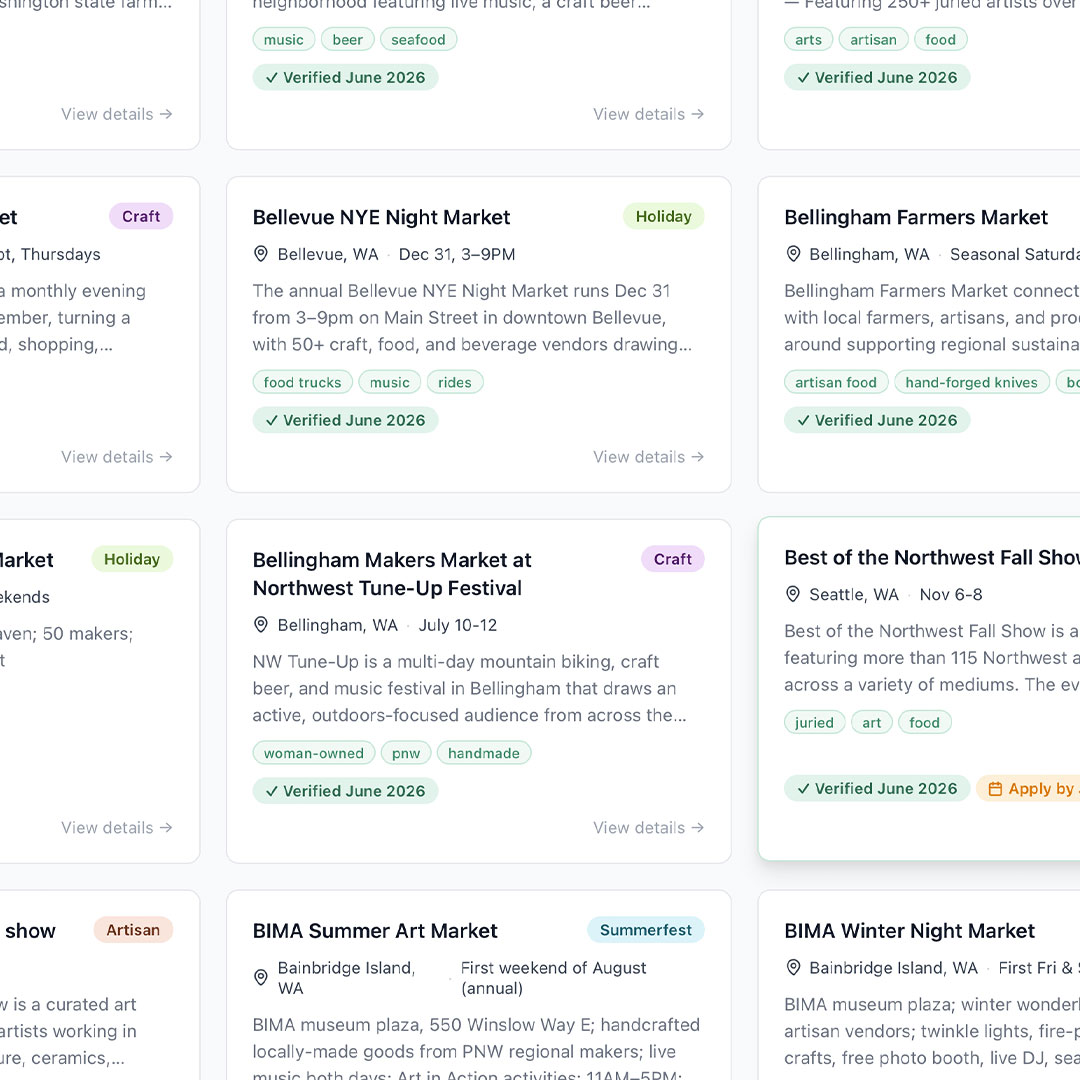The width and height of the screenshot is (1080, 1080).
Task: Click location pin icon beside Bellevue, WA
Action: pyautogui.click(x=261, y=254)
